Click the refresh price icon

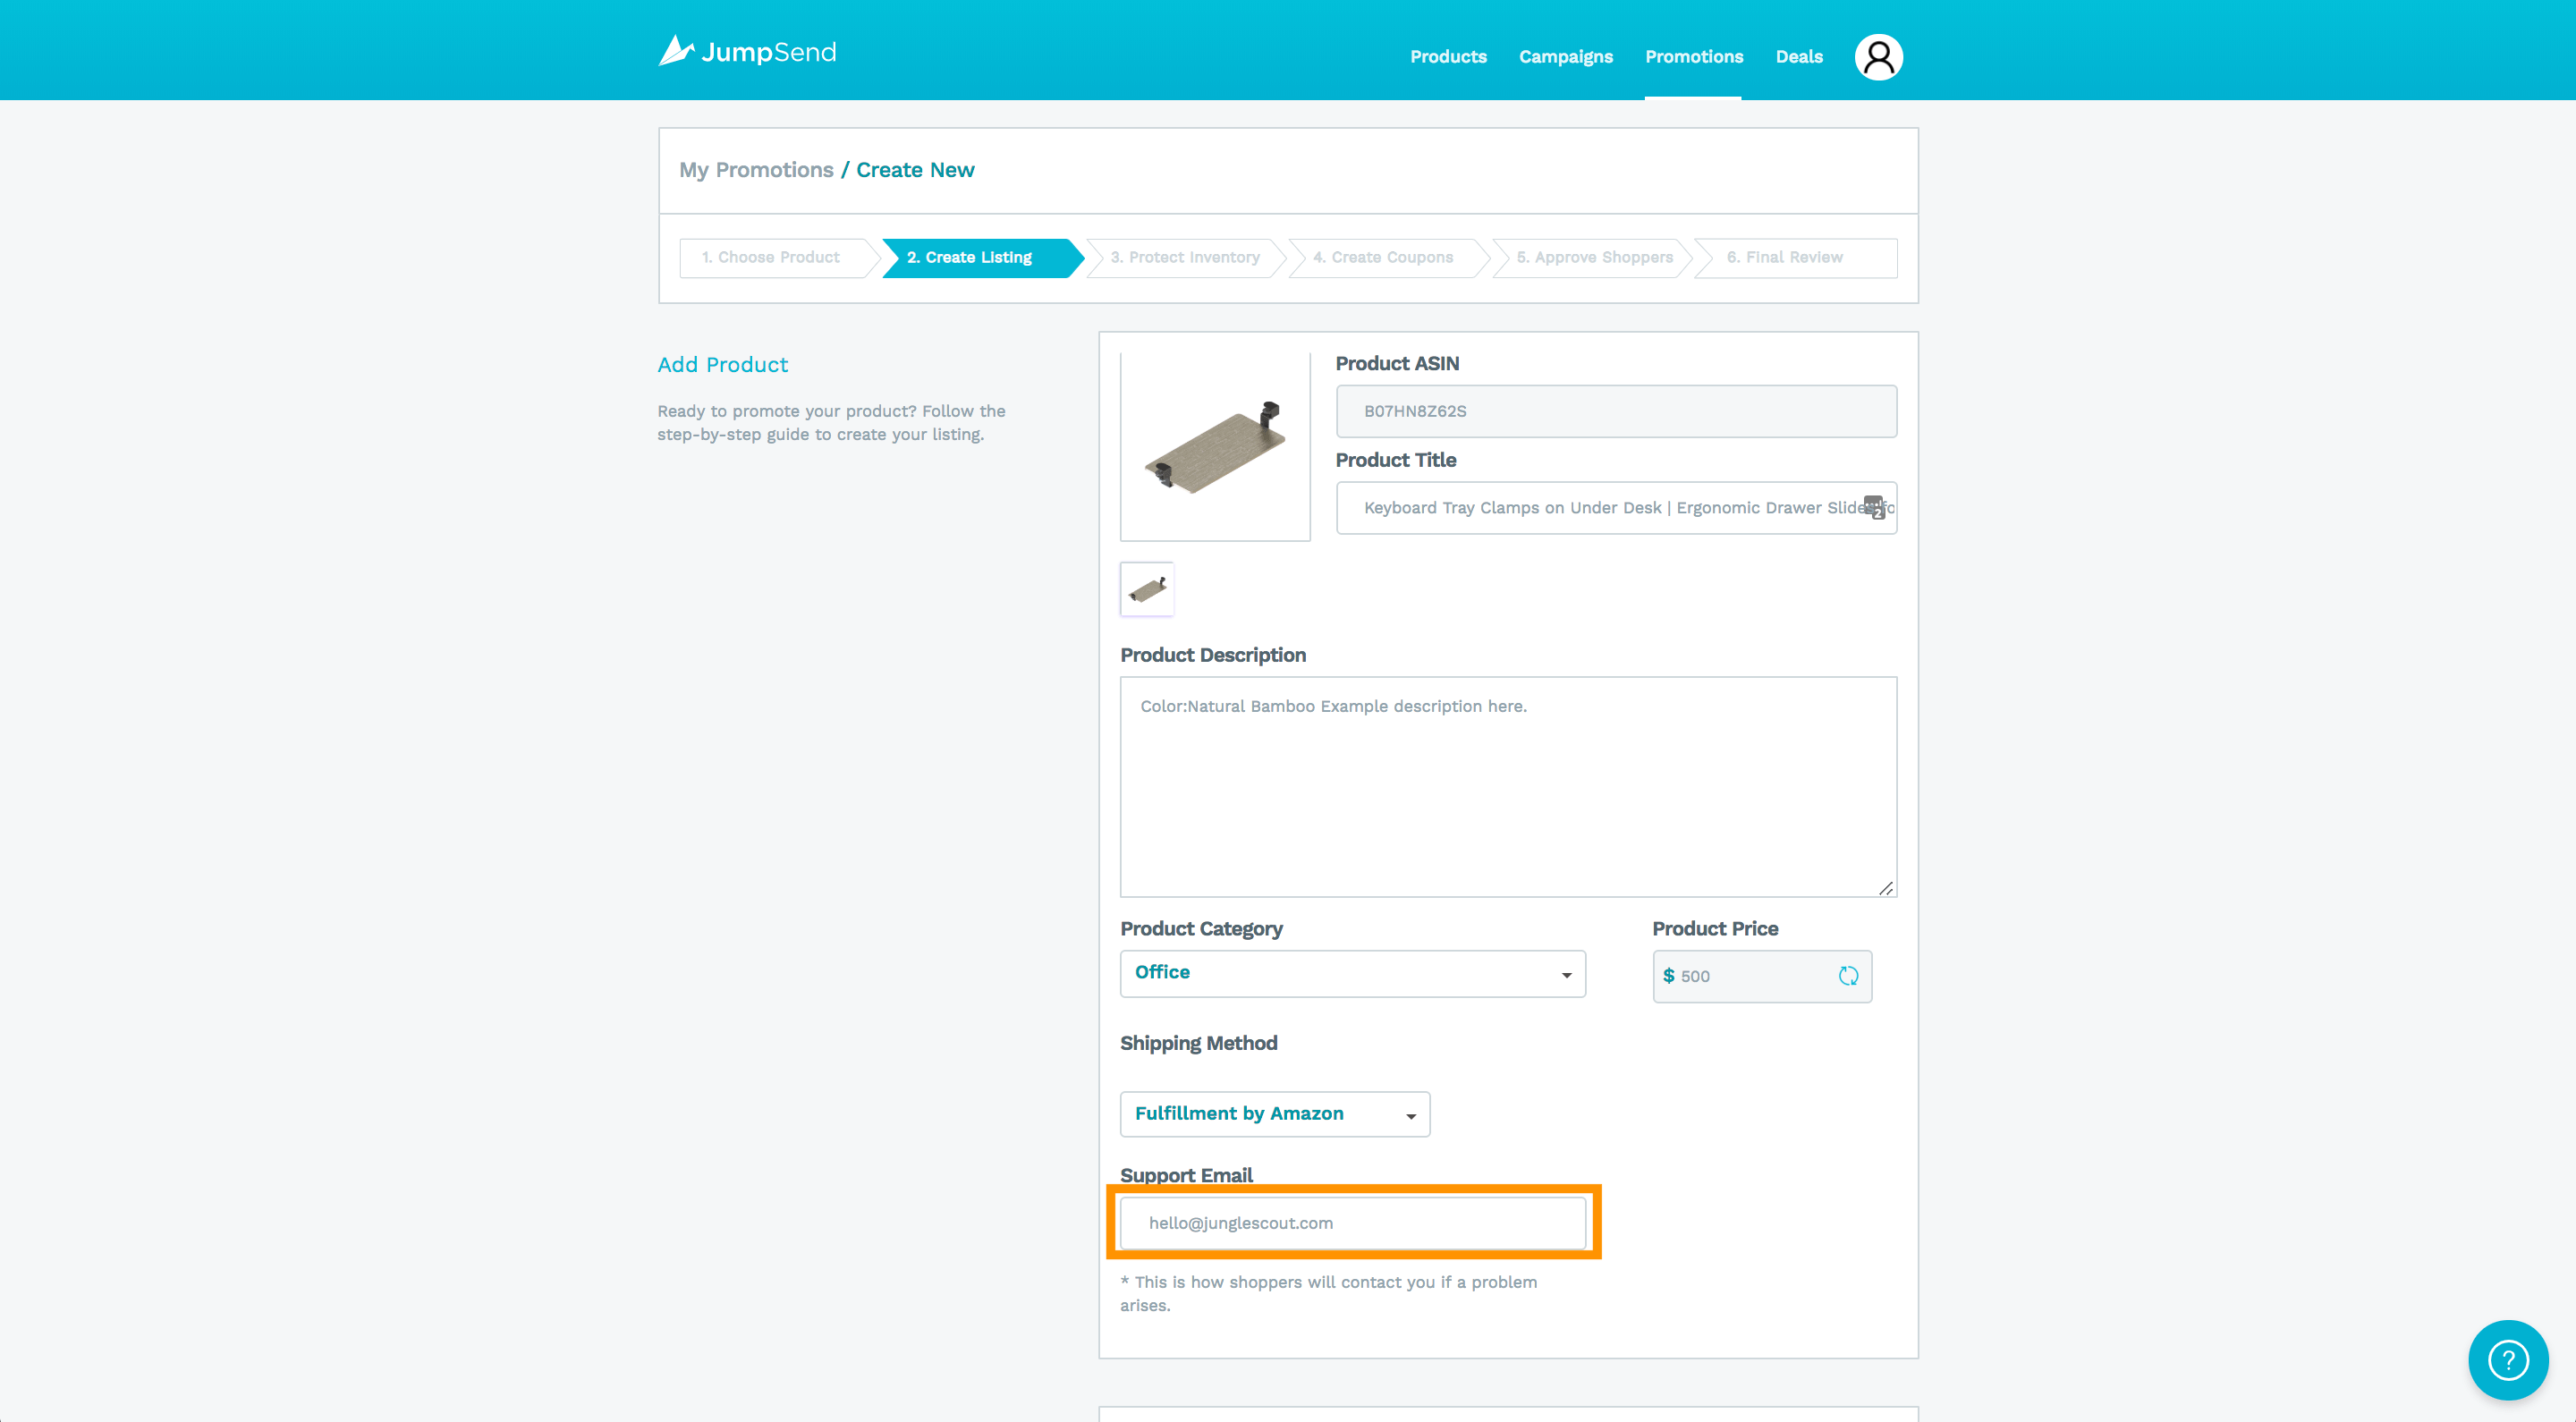click(x=1848, y=976)
